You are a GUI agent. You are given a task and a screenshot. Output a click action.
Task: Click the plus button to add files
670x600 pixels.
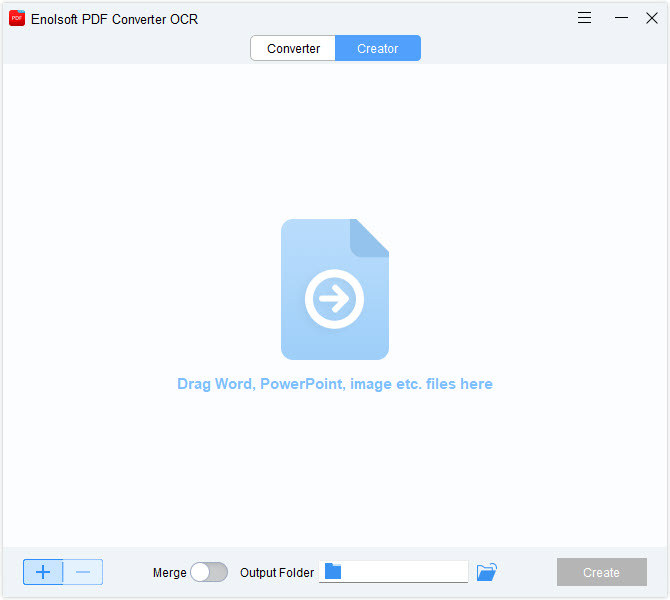pyautogui.click(x=43, y=572)
